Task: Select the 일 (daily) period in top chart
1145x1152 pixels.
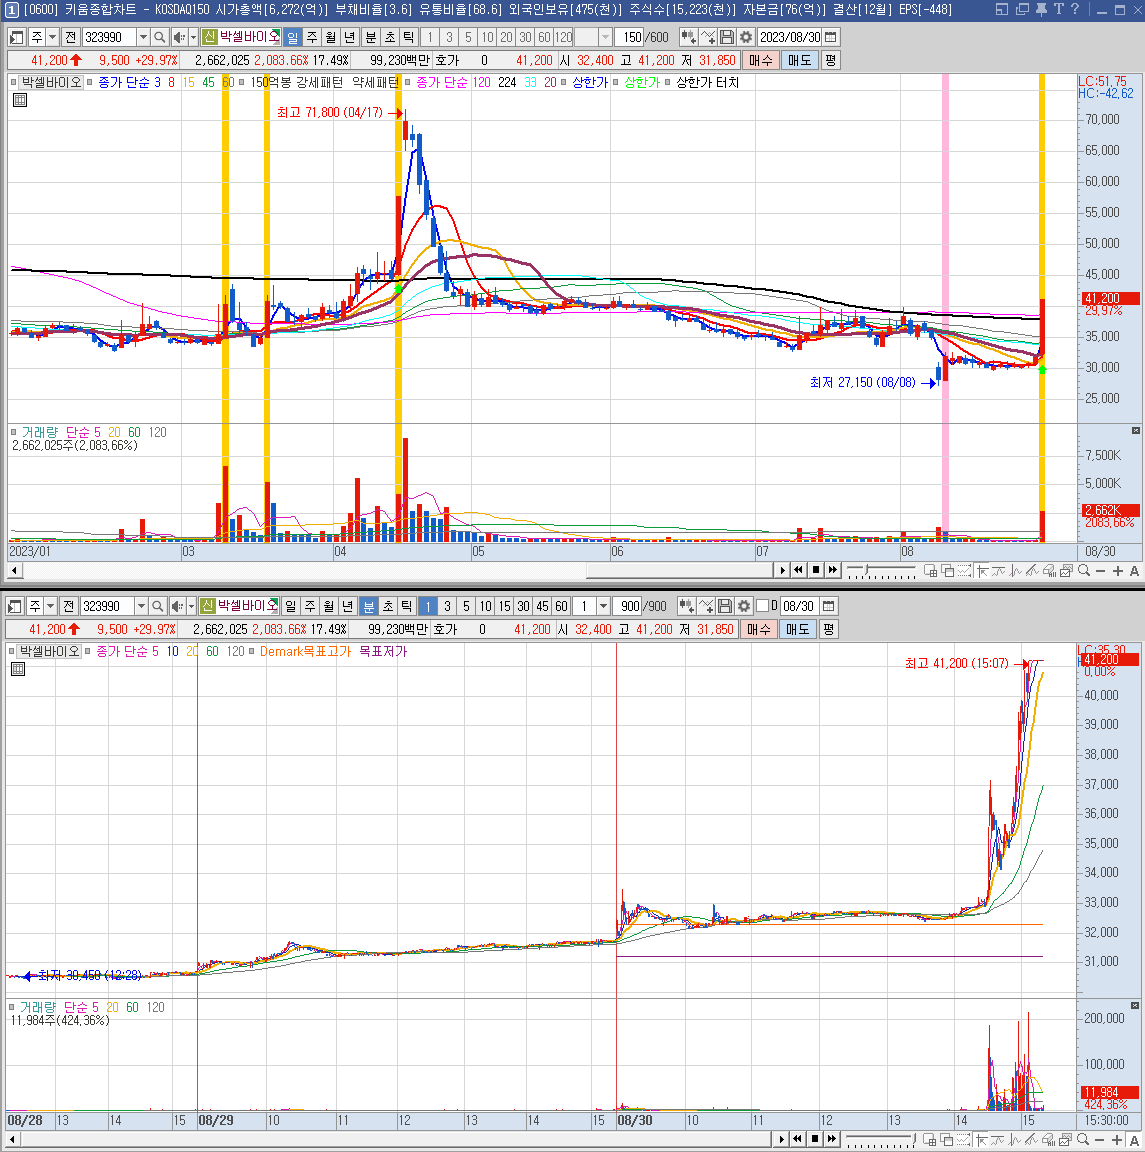Action: (292, 37)
